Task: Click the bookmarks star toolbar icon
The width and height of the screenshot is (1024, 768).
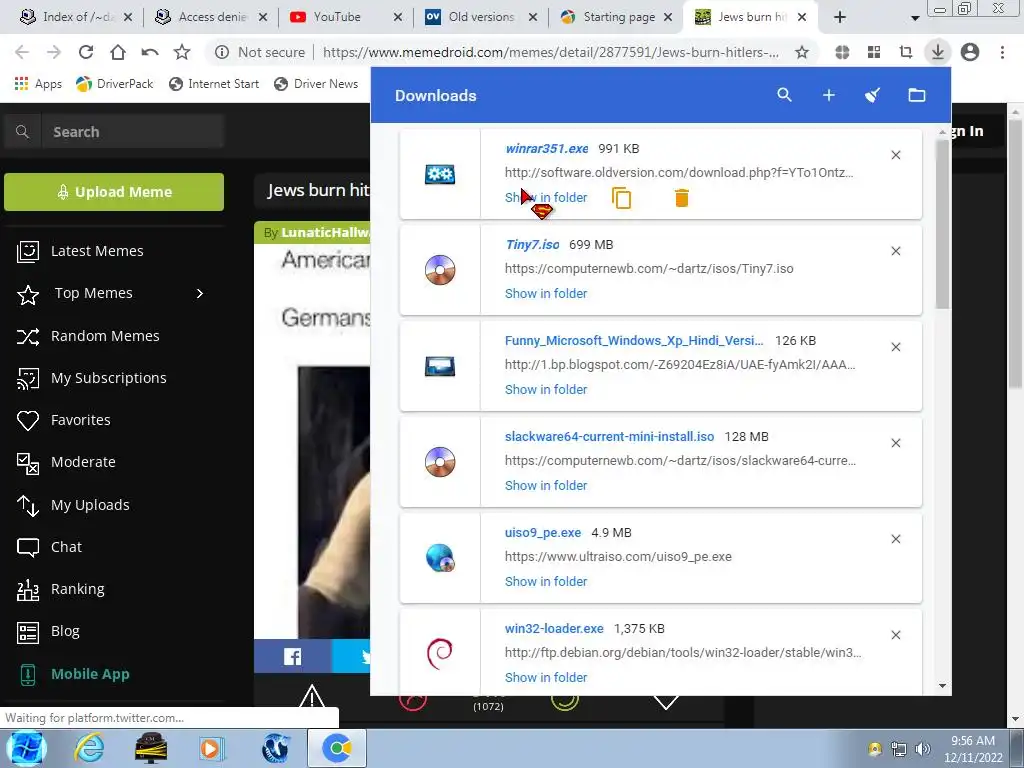Action: click(x=182, y=52)
